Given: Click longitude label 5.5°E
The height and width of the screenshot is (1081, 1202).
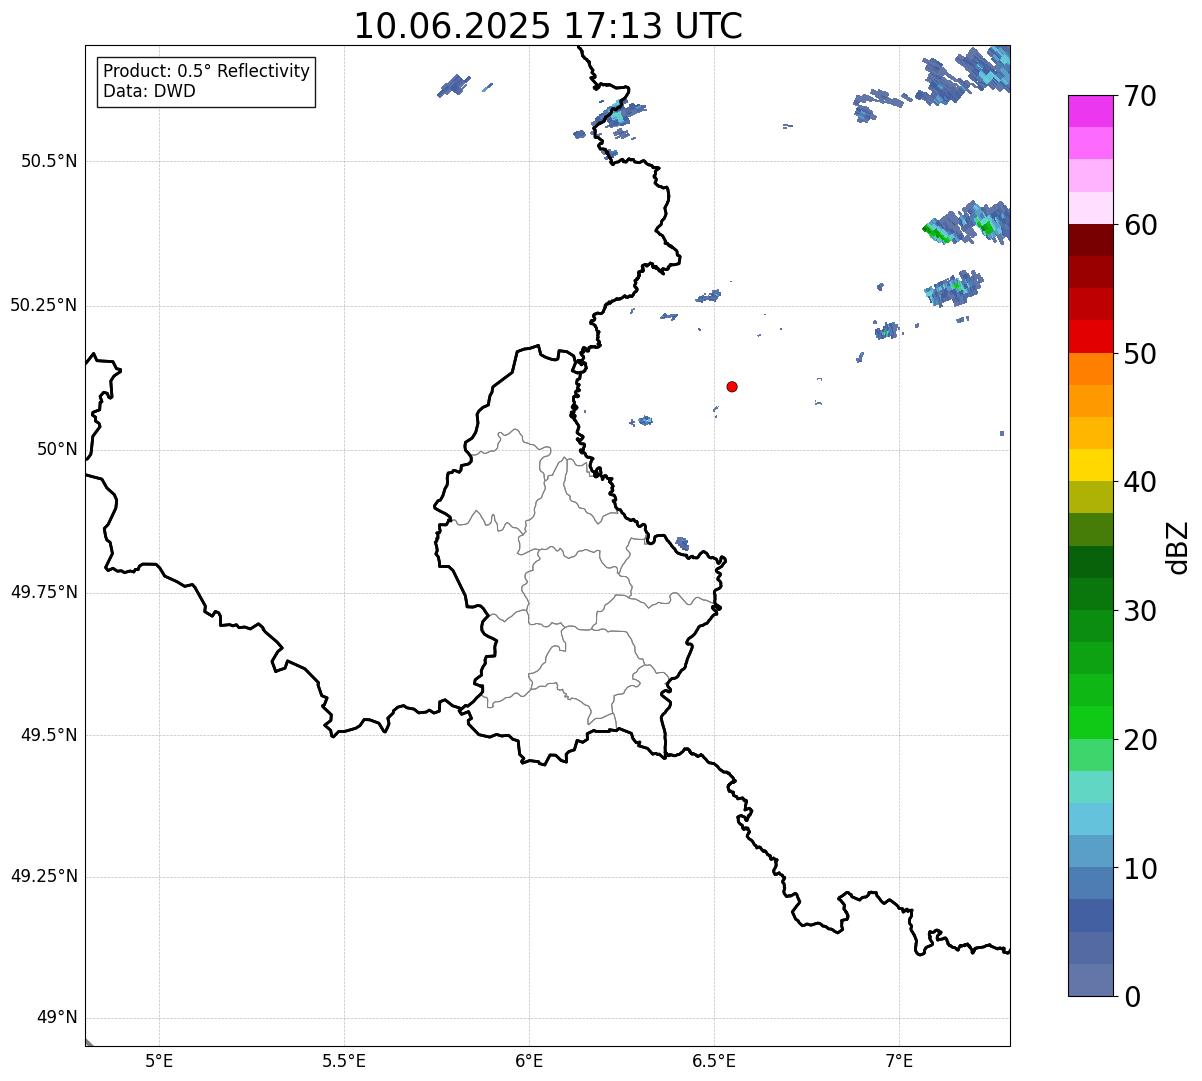Looking at the screenshot, I should [x=344, y=1060].
